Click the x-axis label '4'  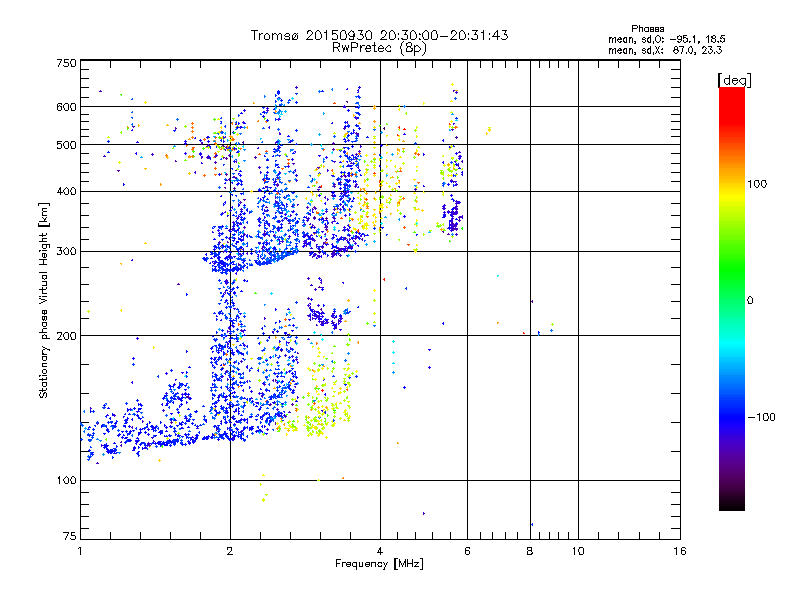tap(380, 551)
